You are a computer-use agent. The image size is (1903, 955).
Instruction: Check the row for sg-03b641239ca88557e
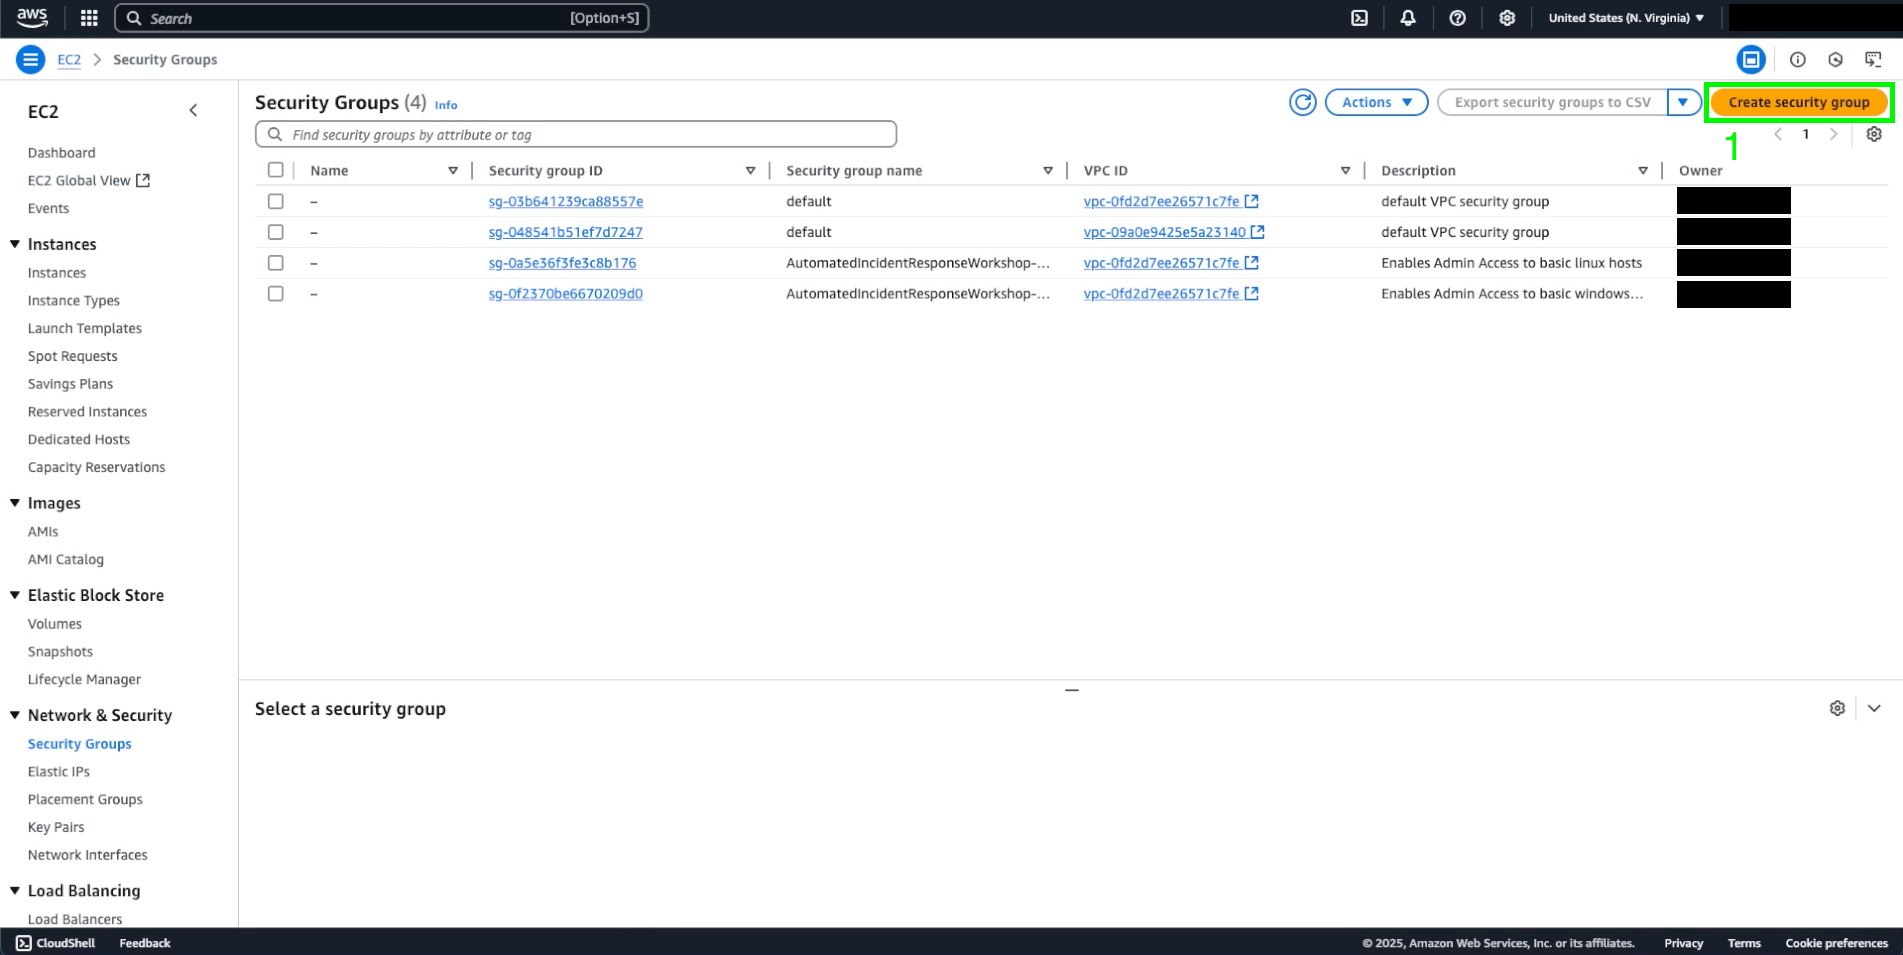pos(276,201)
